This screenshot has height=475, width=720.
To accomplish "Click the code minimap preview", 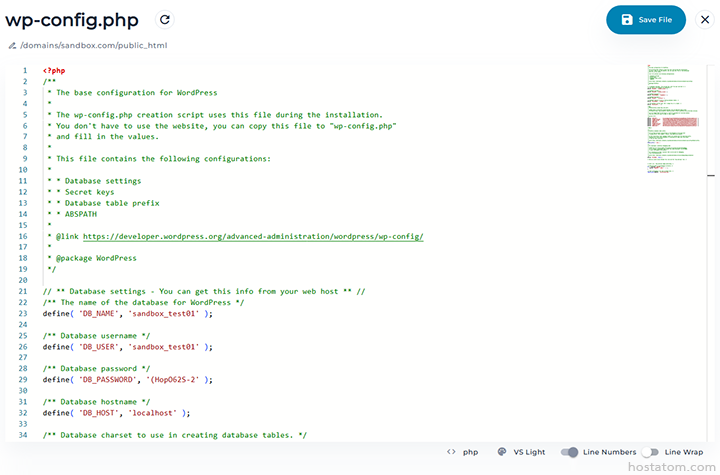I will tap(671, 120).
